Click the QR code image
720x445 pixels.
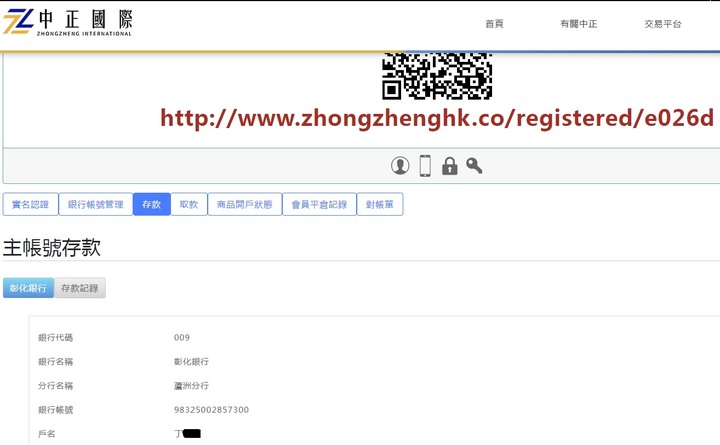click(x=437, y=76)
